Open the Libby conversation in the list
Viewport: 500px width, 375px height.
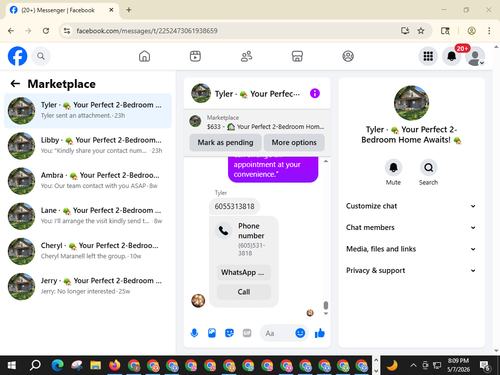pos(88,146)
